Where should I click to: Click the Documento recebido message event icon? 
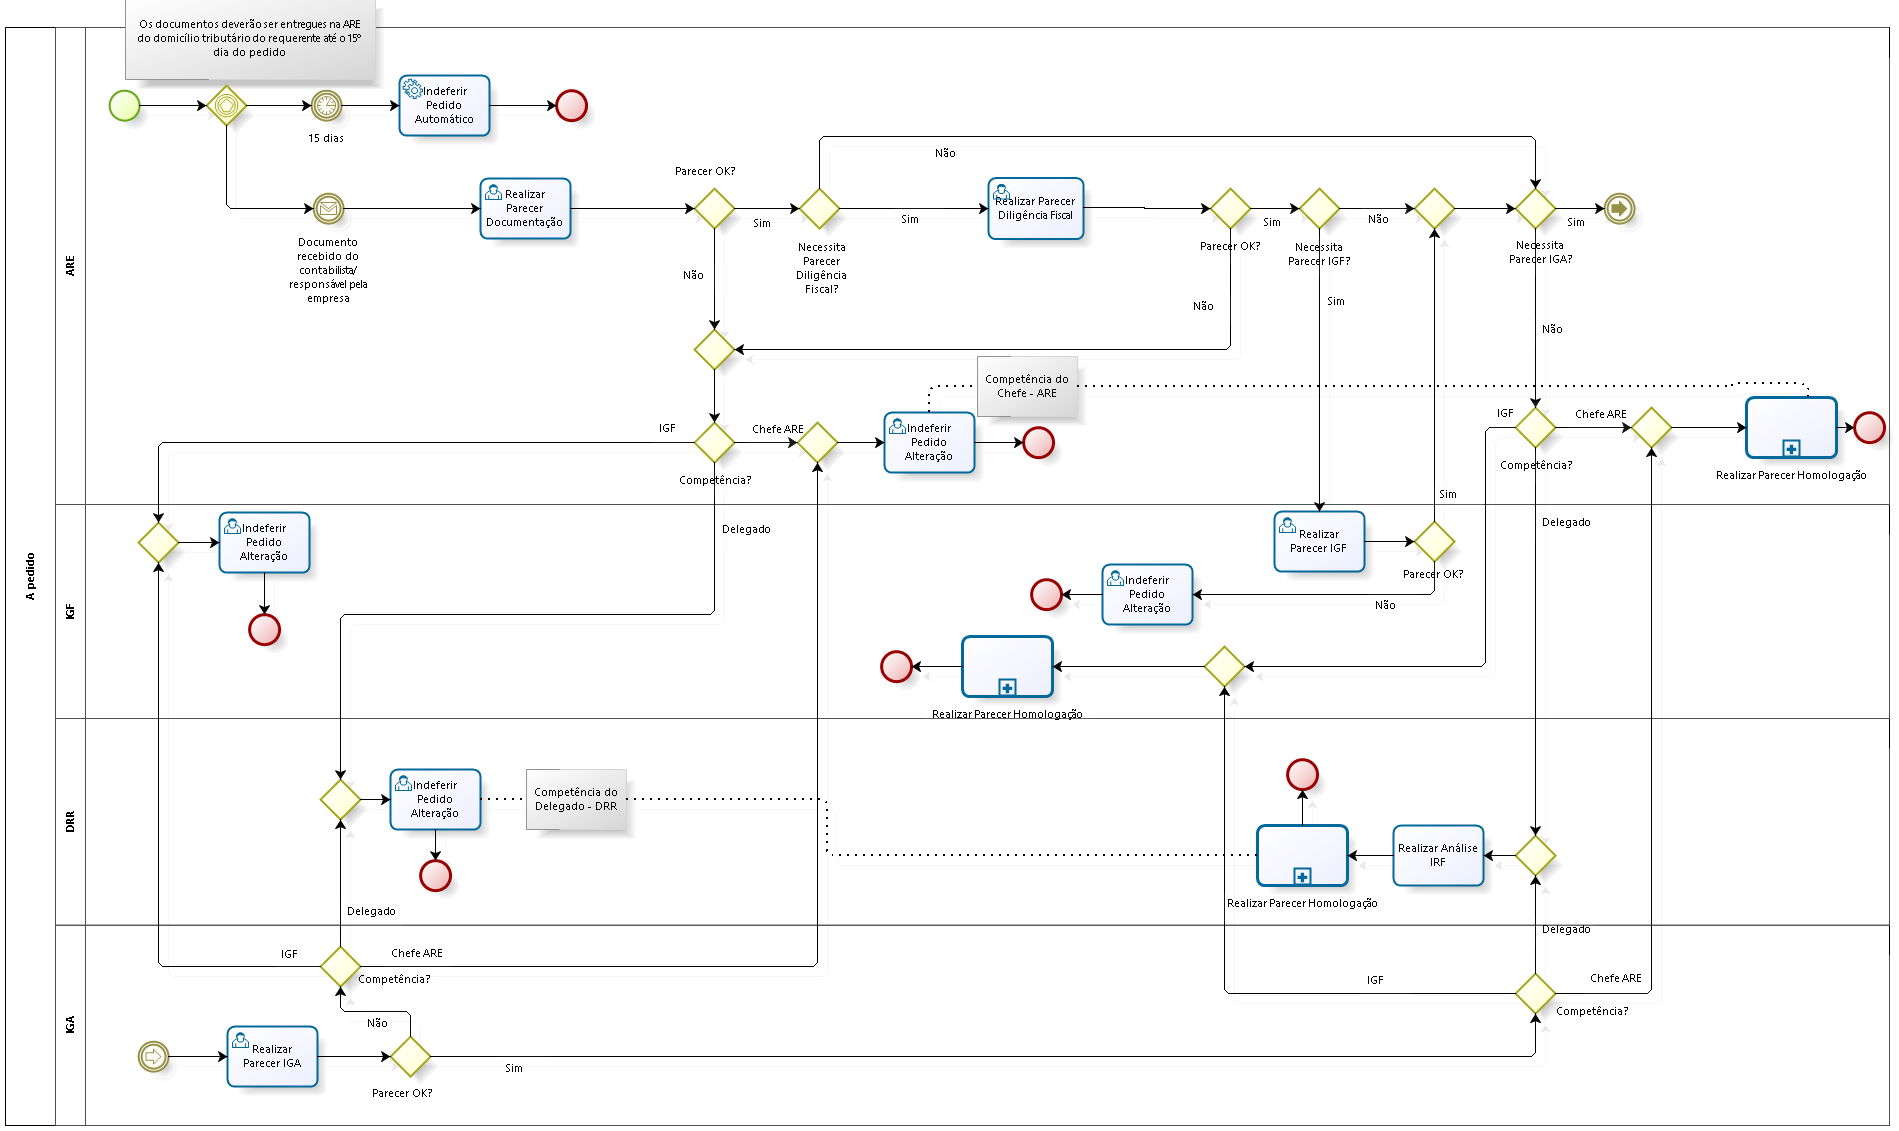[x=328, y=208]
